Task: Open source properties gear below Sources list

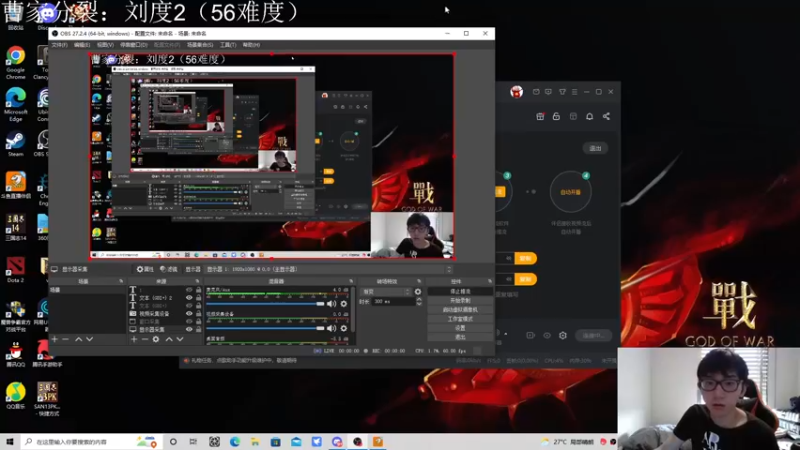Action: pyautogui.click(x=156, y=339)
